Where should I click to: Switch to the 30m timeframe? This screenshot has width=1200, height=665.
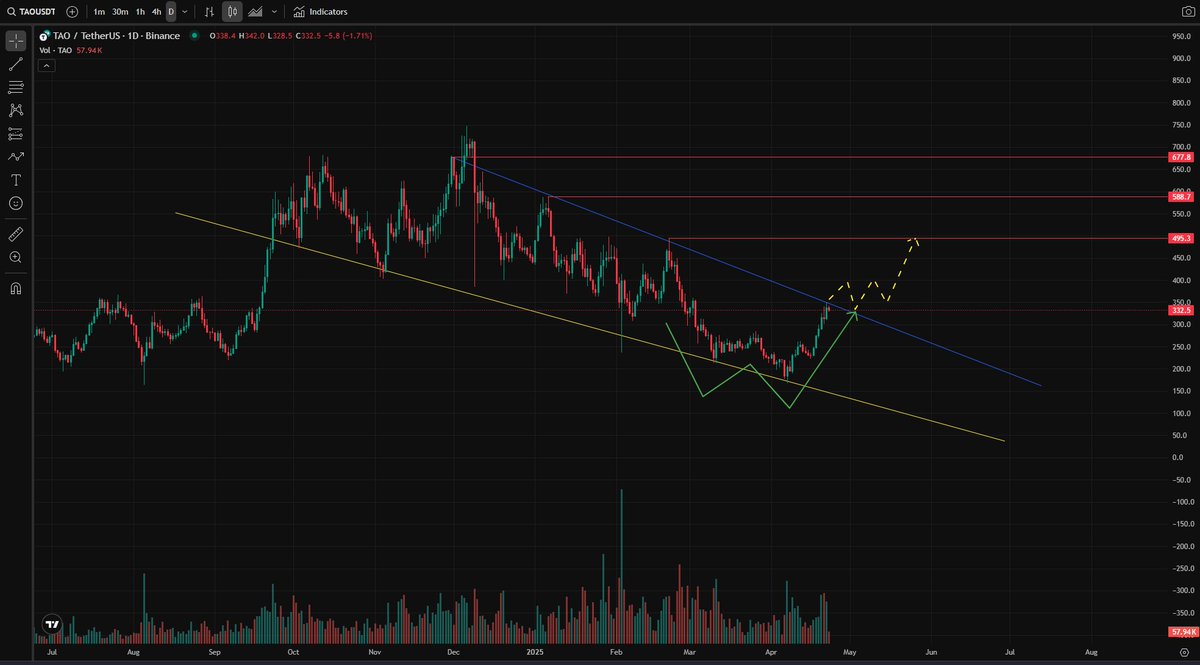point(120,12)
